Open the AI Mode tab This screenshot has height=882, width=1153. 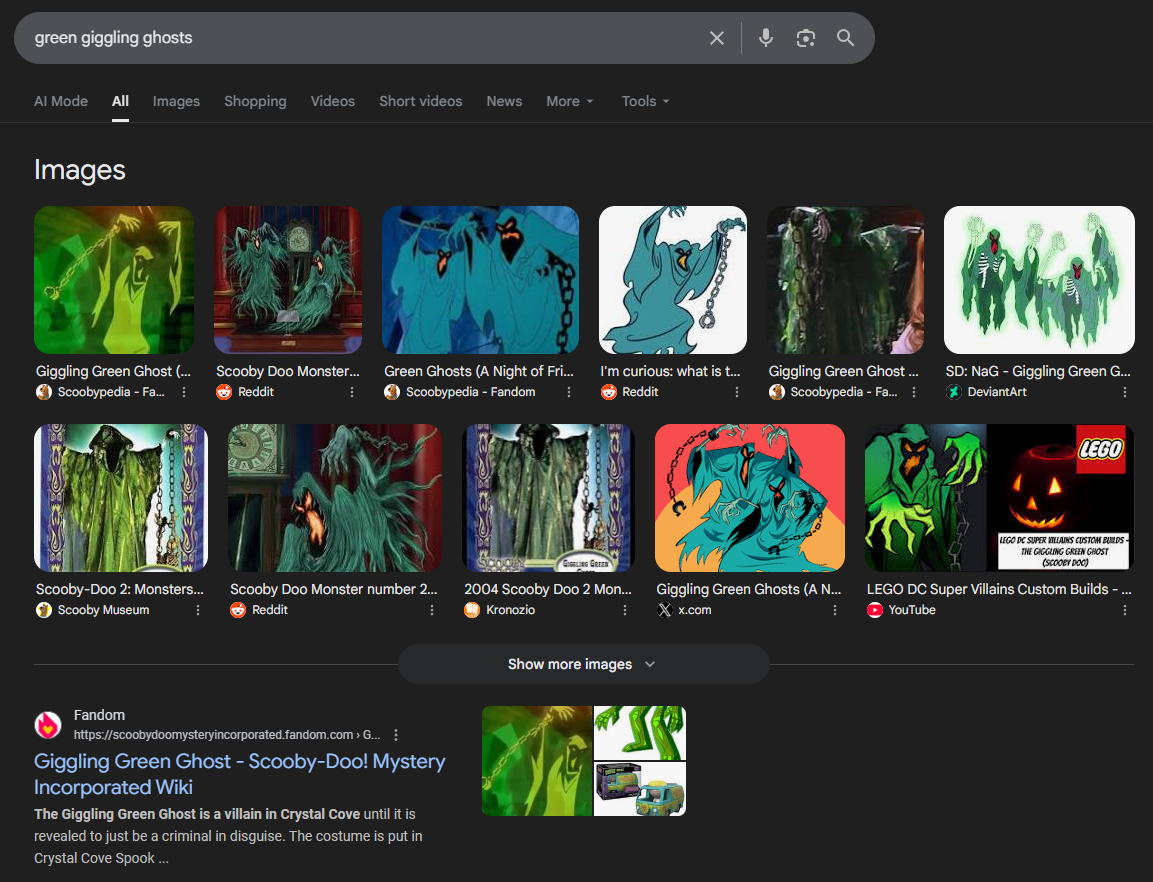click(61, 101)
